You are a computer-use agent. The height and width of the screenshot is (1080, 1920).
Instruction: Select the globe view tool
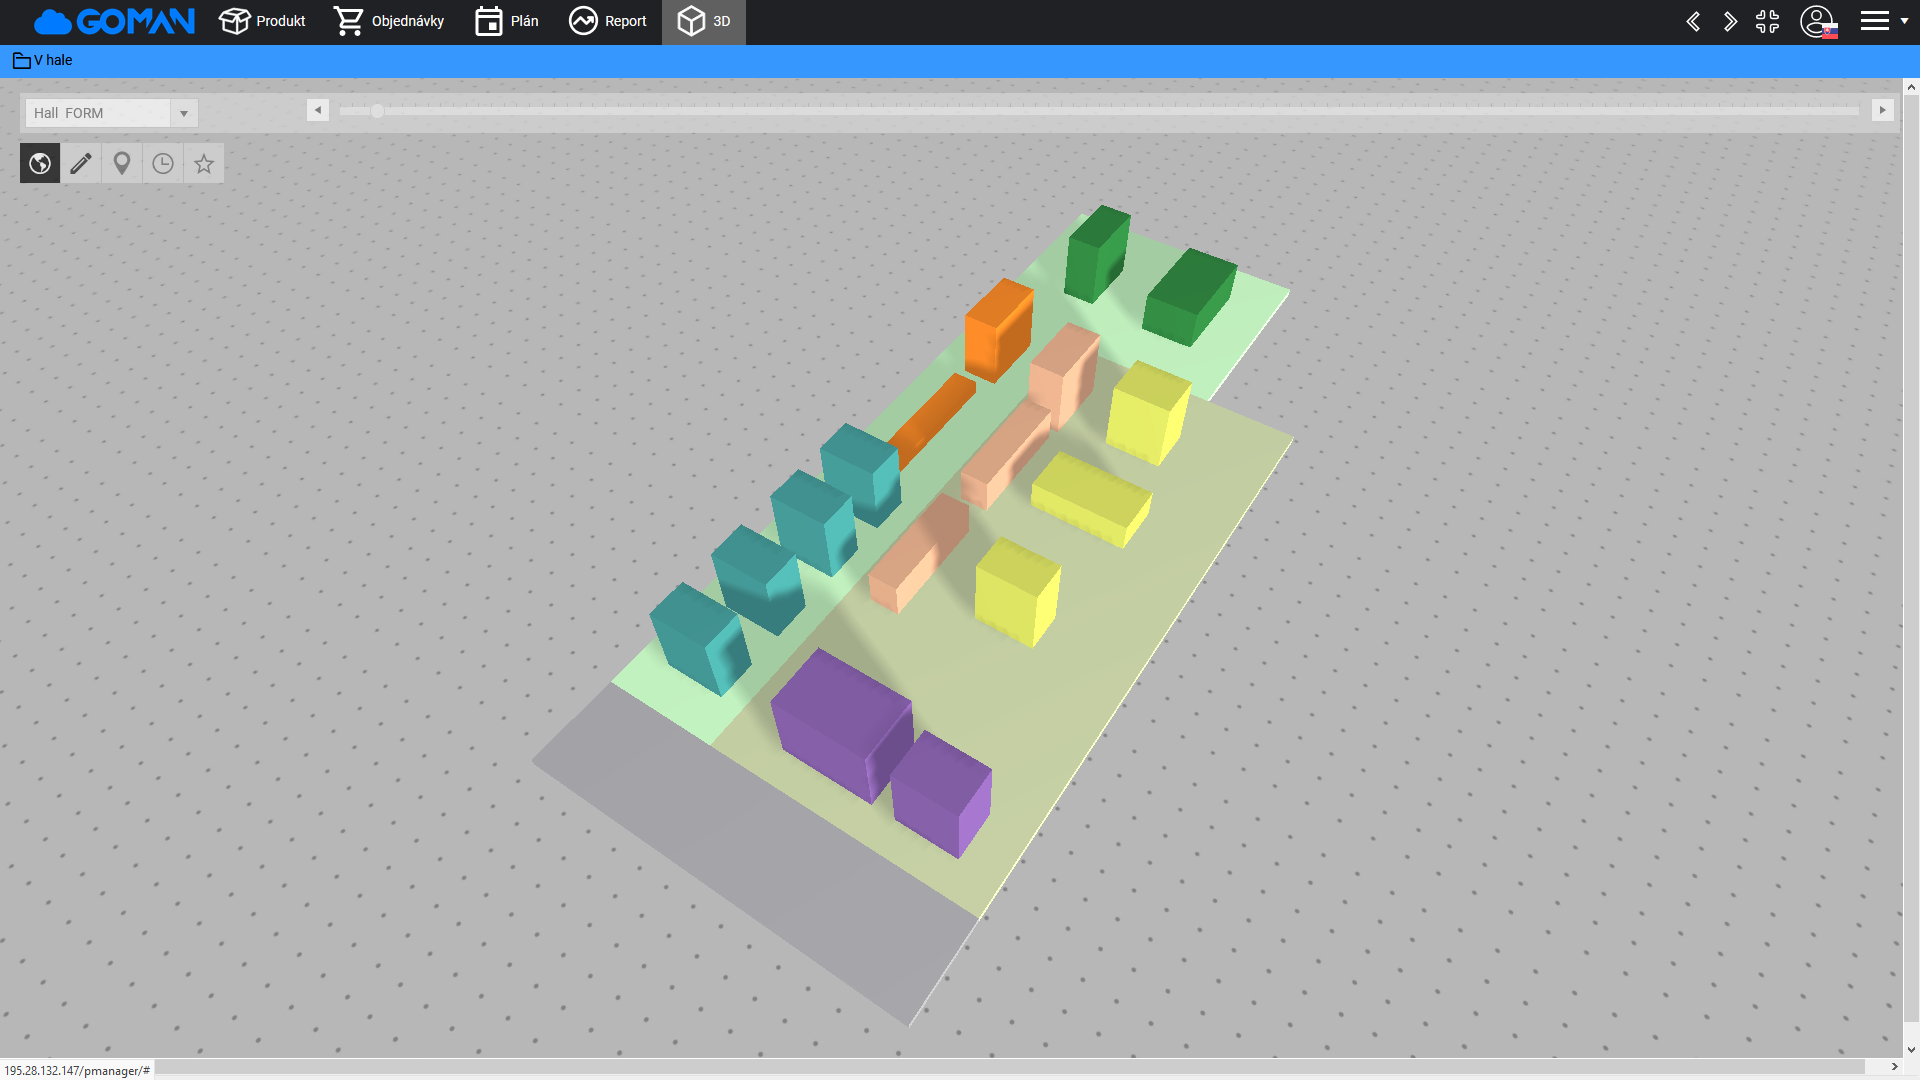(40, 163)
